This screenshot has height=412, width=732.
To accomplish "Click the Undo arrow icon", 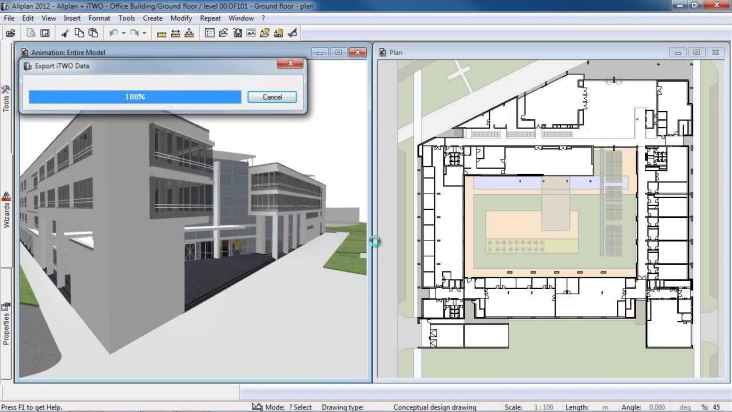I will pos(113,33).
